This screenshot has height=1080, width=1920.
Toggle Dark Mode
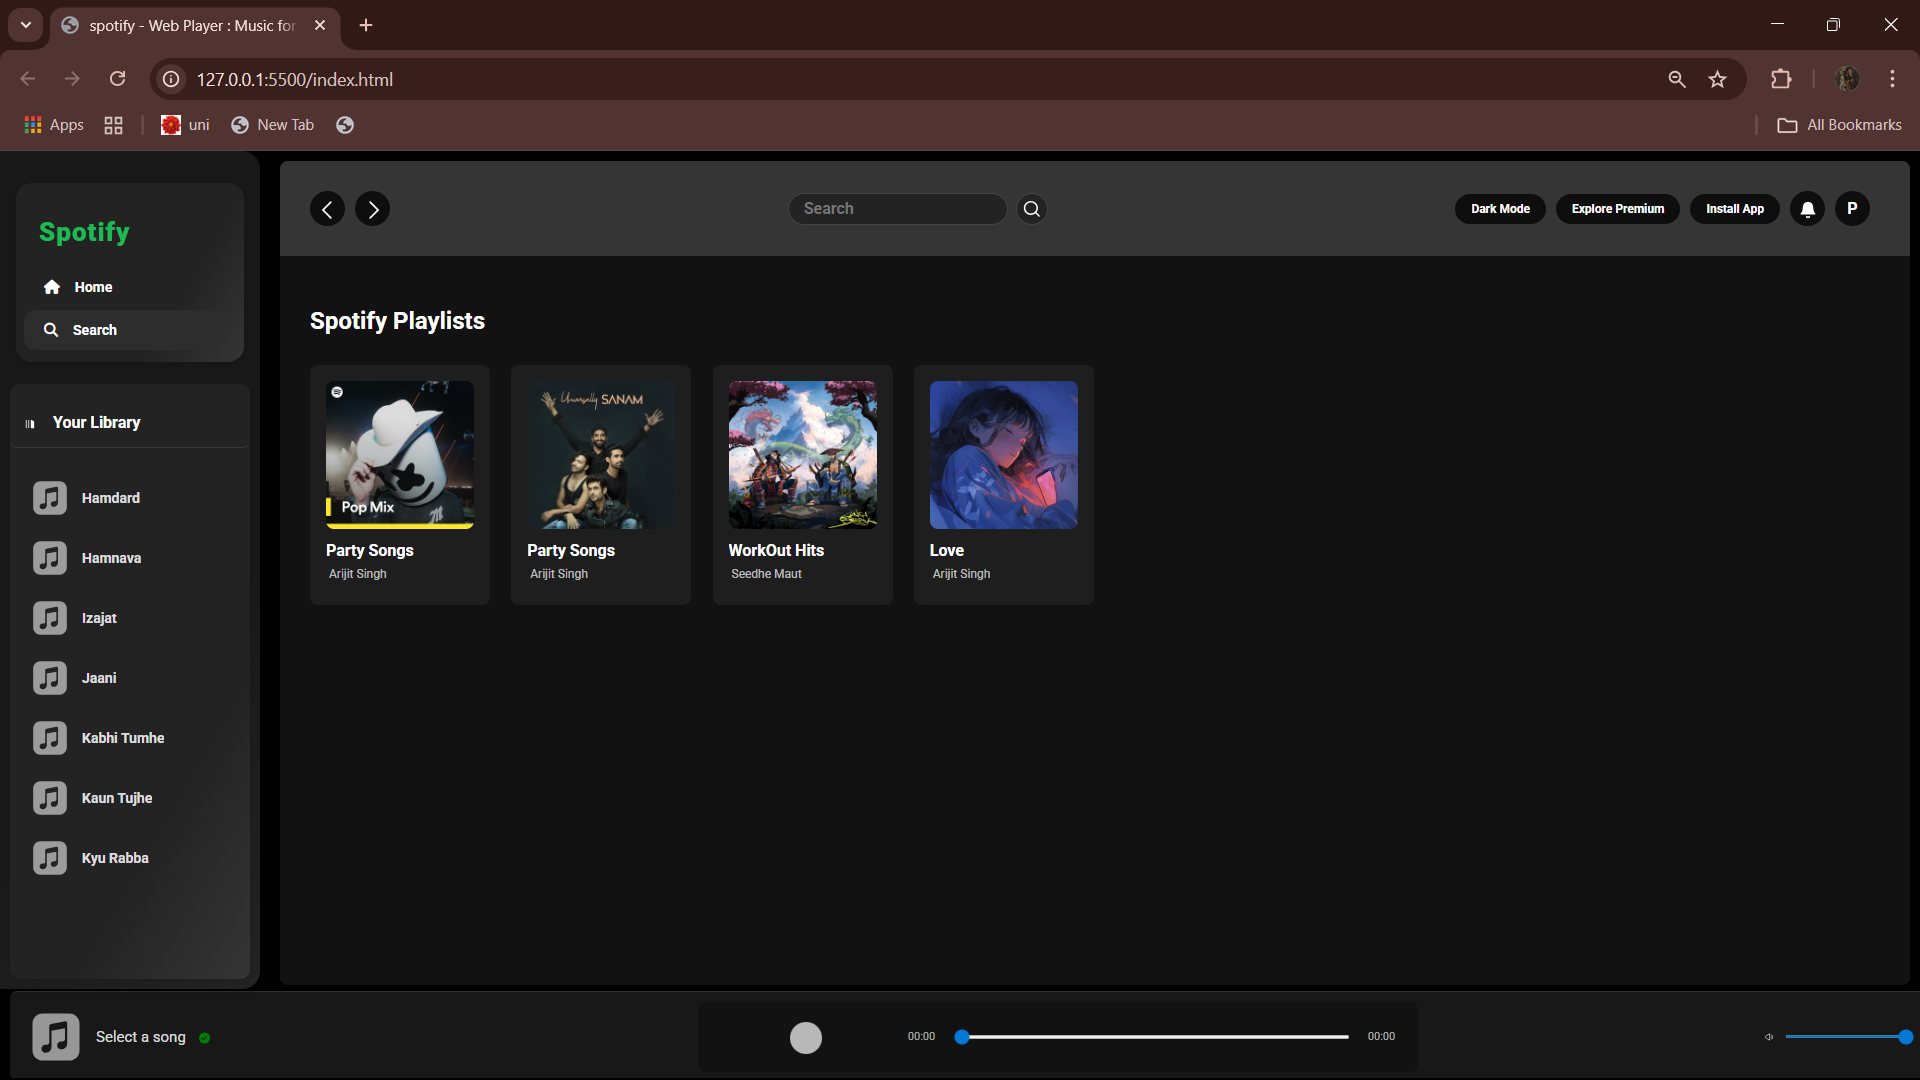coord(1500,208)
